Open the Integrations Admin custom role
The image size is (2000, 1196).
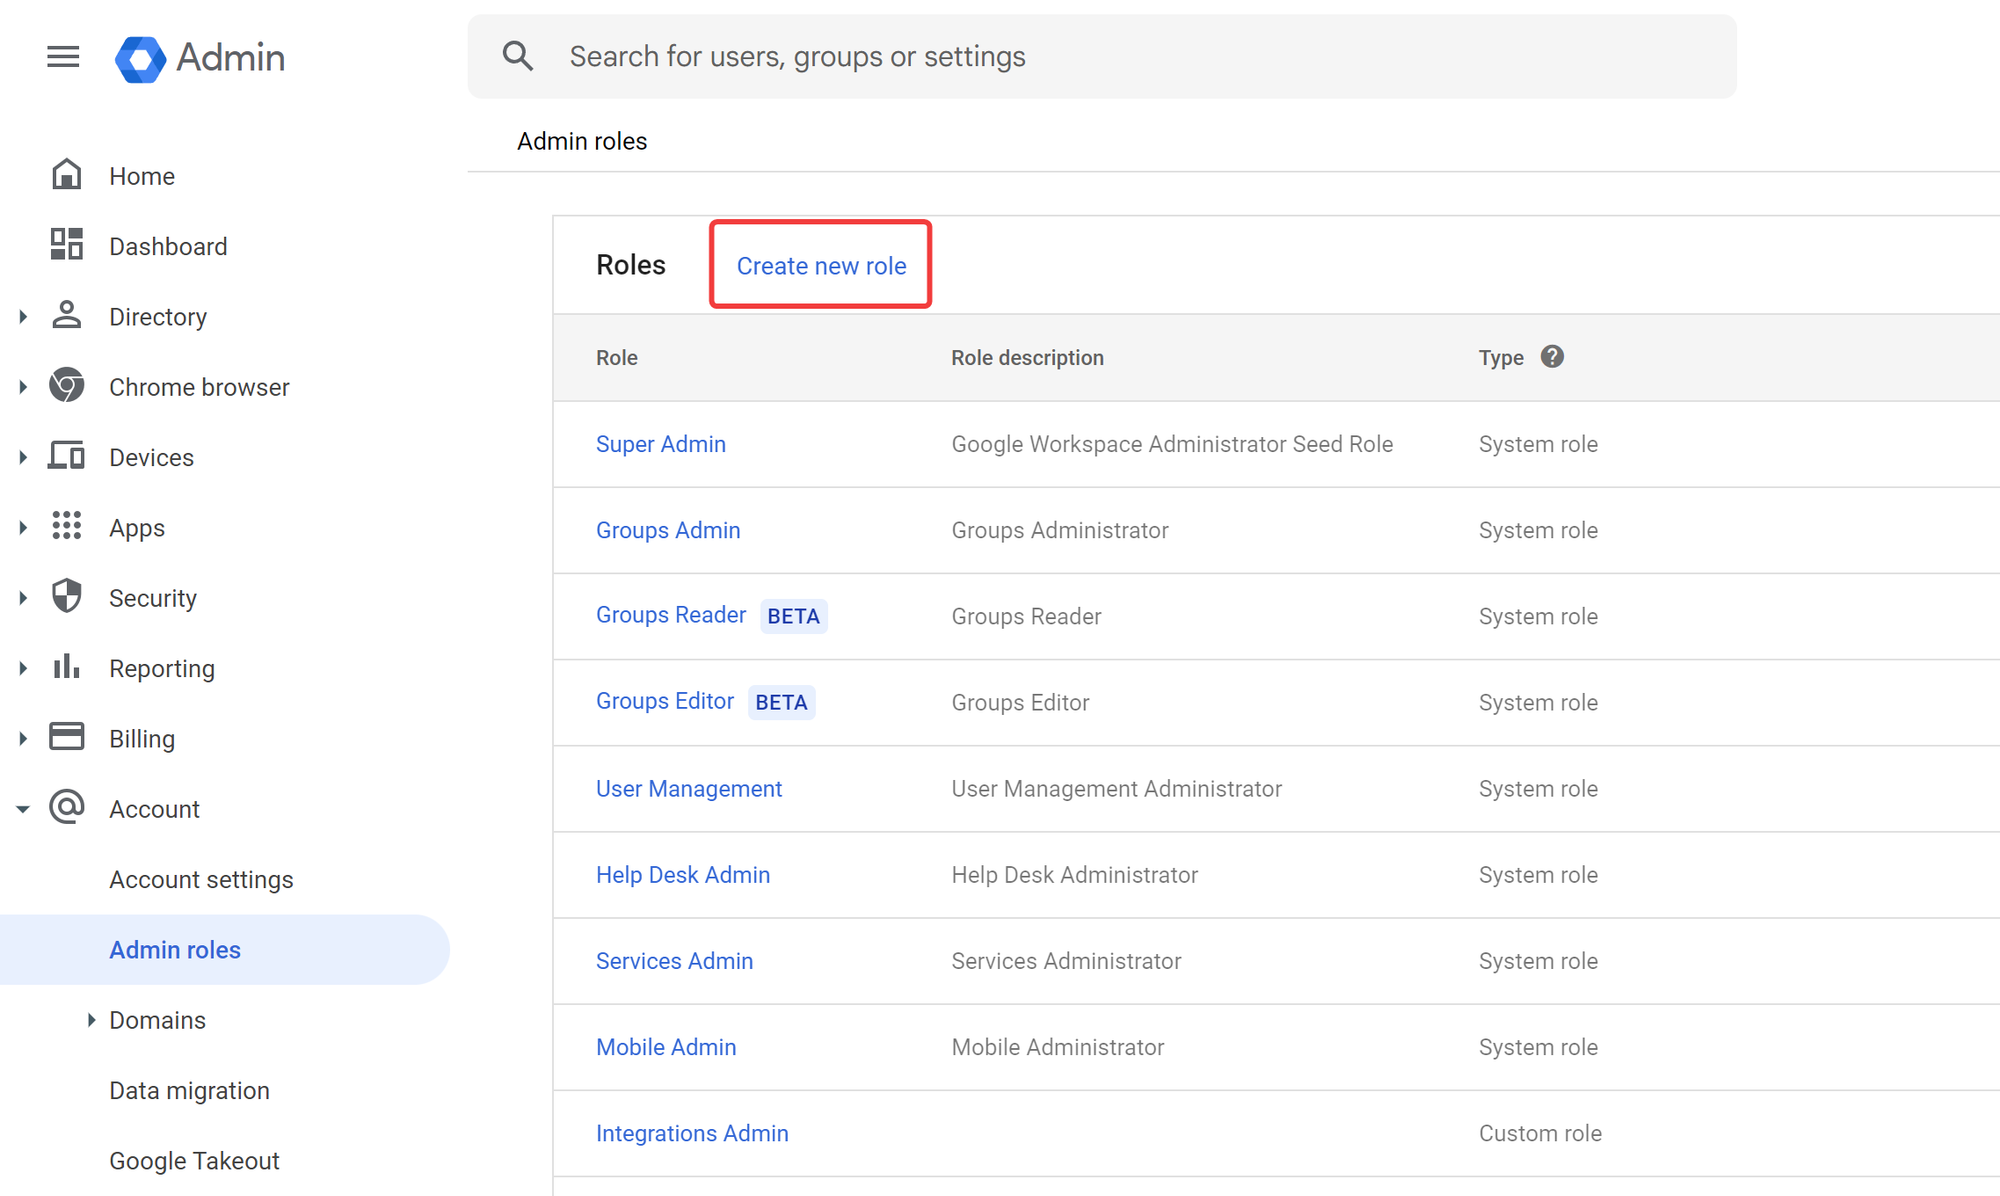click(x=692, y=1133)
